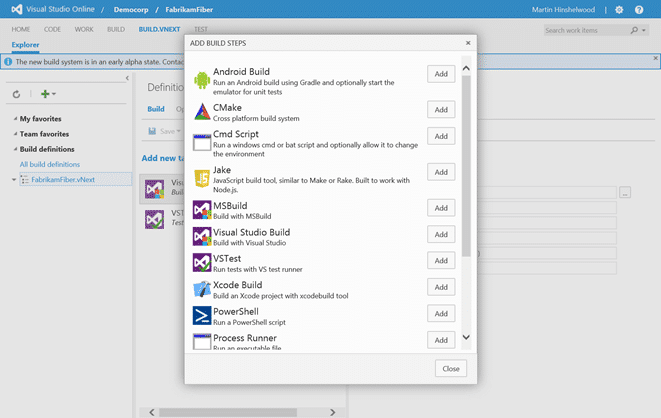Open the CODE tab

52,29
